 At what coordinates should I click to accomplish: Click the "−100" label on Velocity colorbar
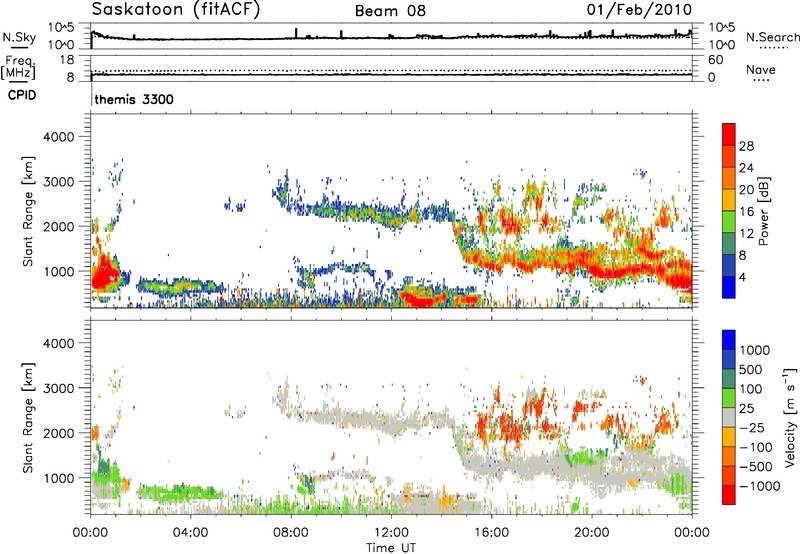pyautogui.click(x=756, y=447)
